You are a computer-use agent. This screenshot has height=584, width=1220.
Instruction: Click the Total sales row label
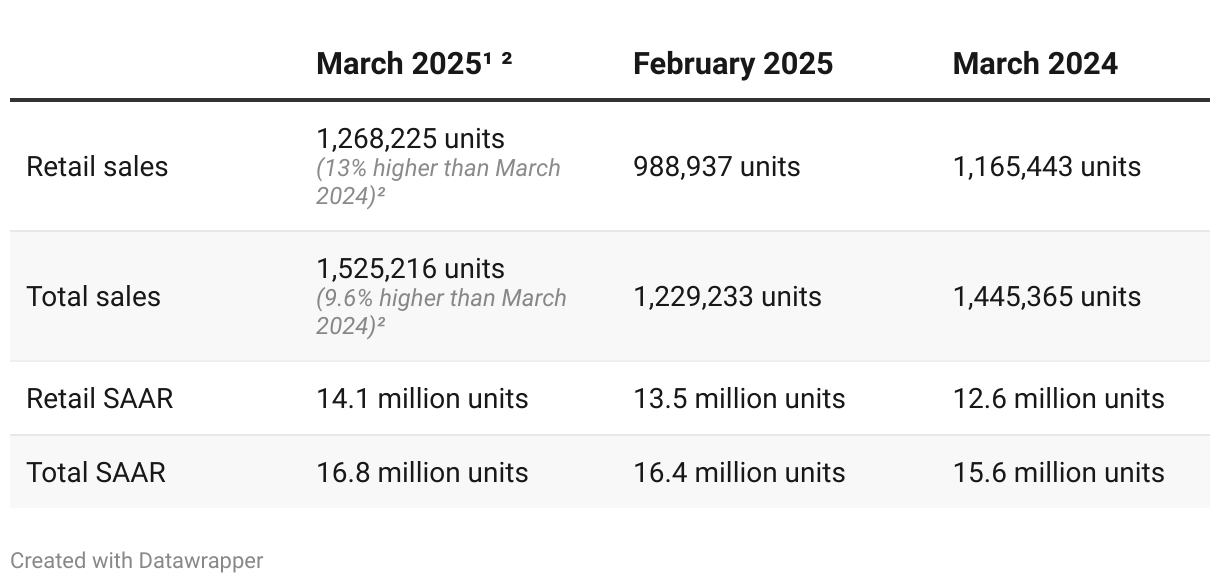(x=93, y=296)
